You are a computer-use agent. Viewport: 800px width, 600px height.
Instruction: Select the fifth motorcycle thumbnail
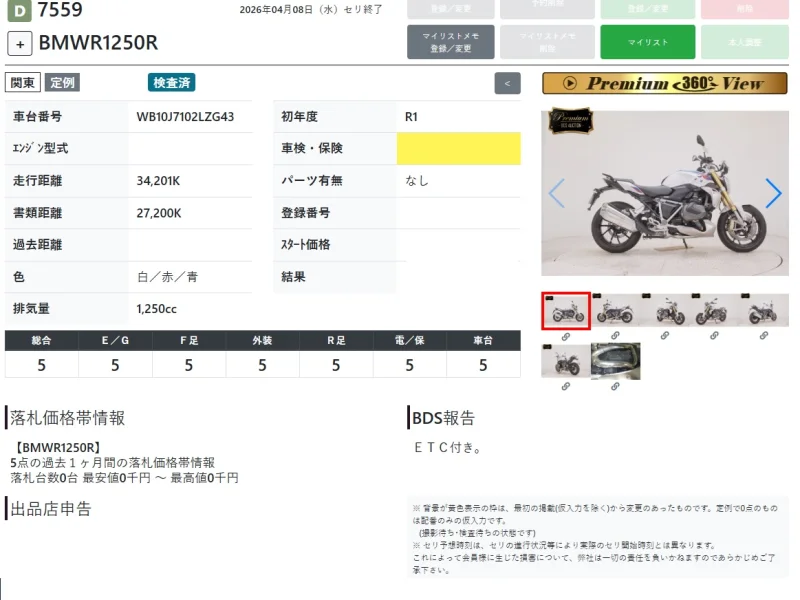coord(764,310)
